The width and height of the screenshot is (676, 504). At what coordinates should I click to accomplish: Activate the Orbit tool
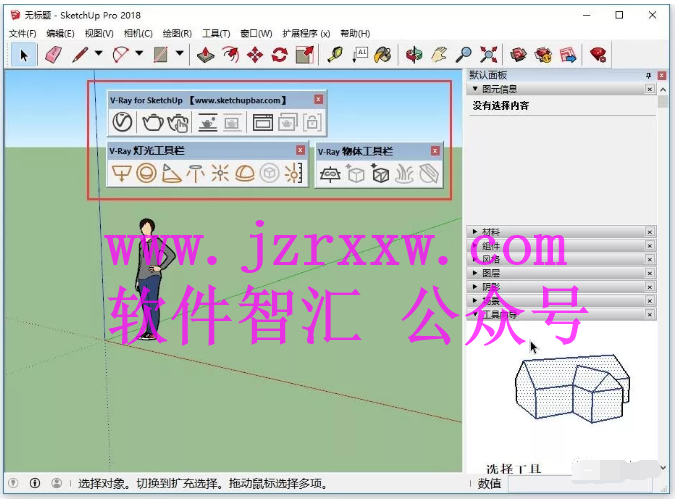414,55
